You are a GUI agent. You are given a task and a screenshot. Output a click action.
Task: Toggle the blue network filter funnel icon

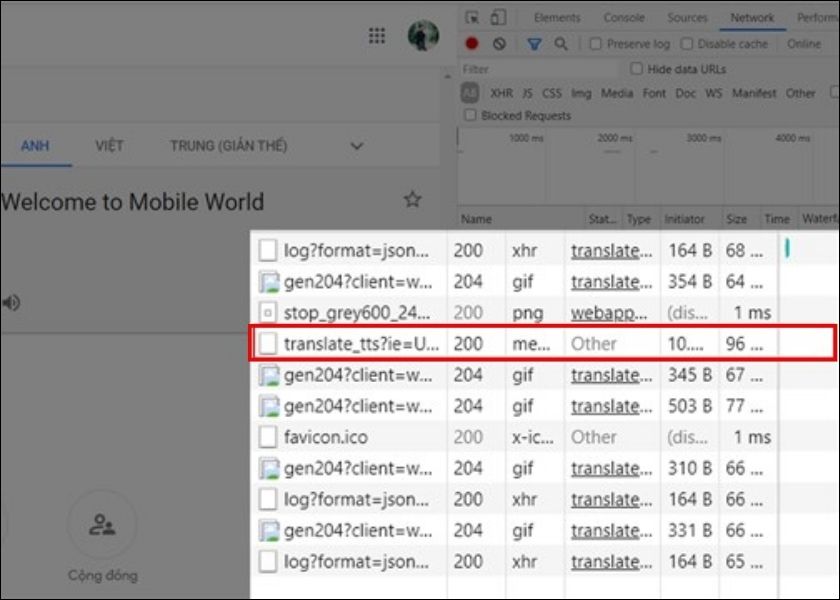coord(534,44)
